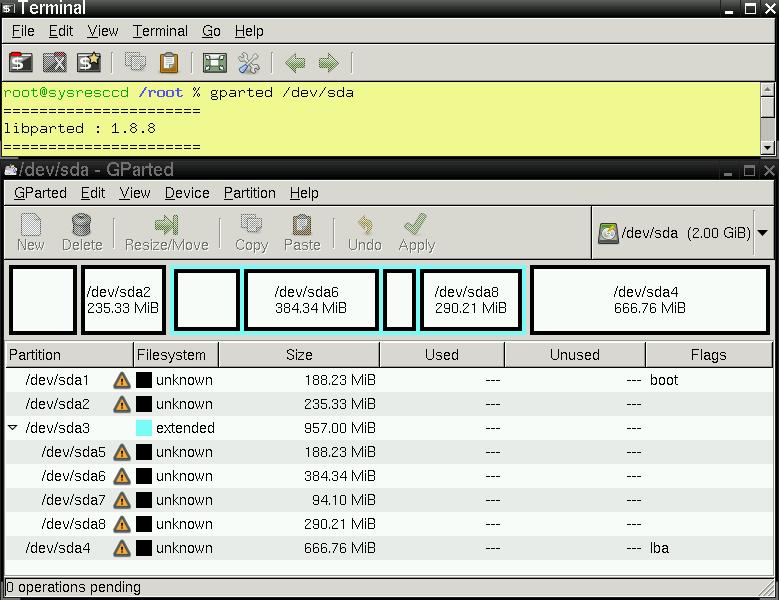
Task: Open Terminal Help menu
Action: (x=249, y=31)
